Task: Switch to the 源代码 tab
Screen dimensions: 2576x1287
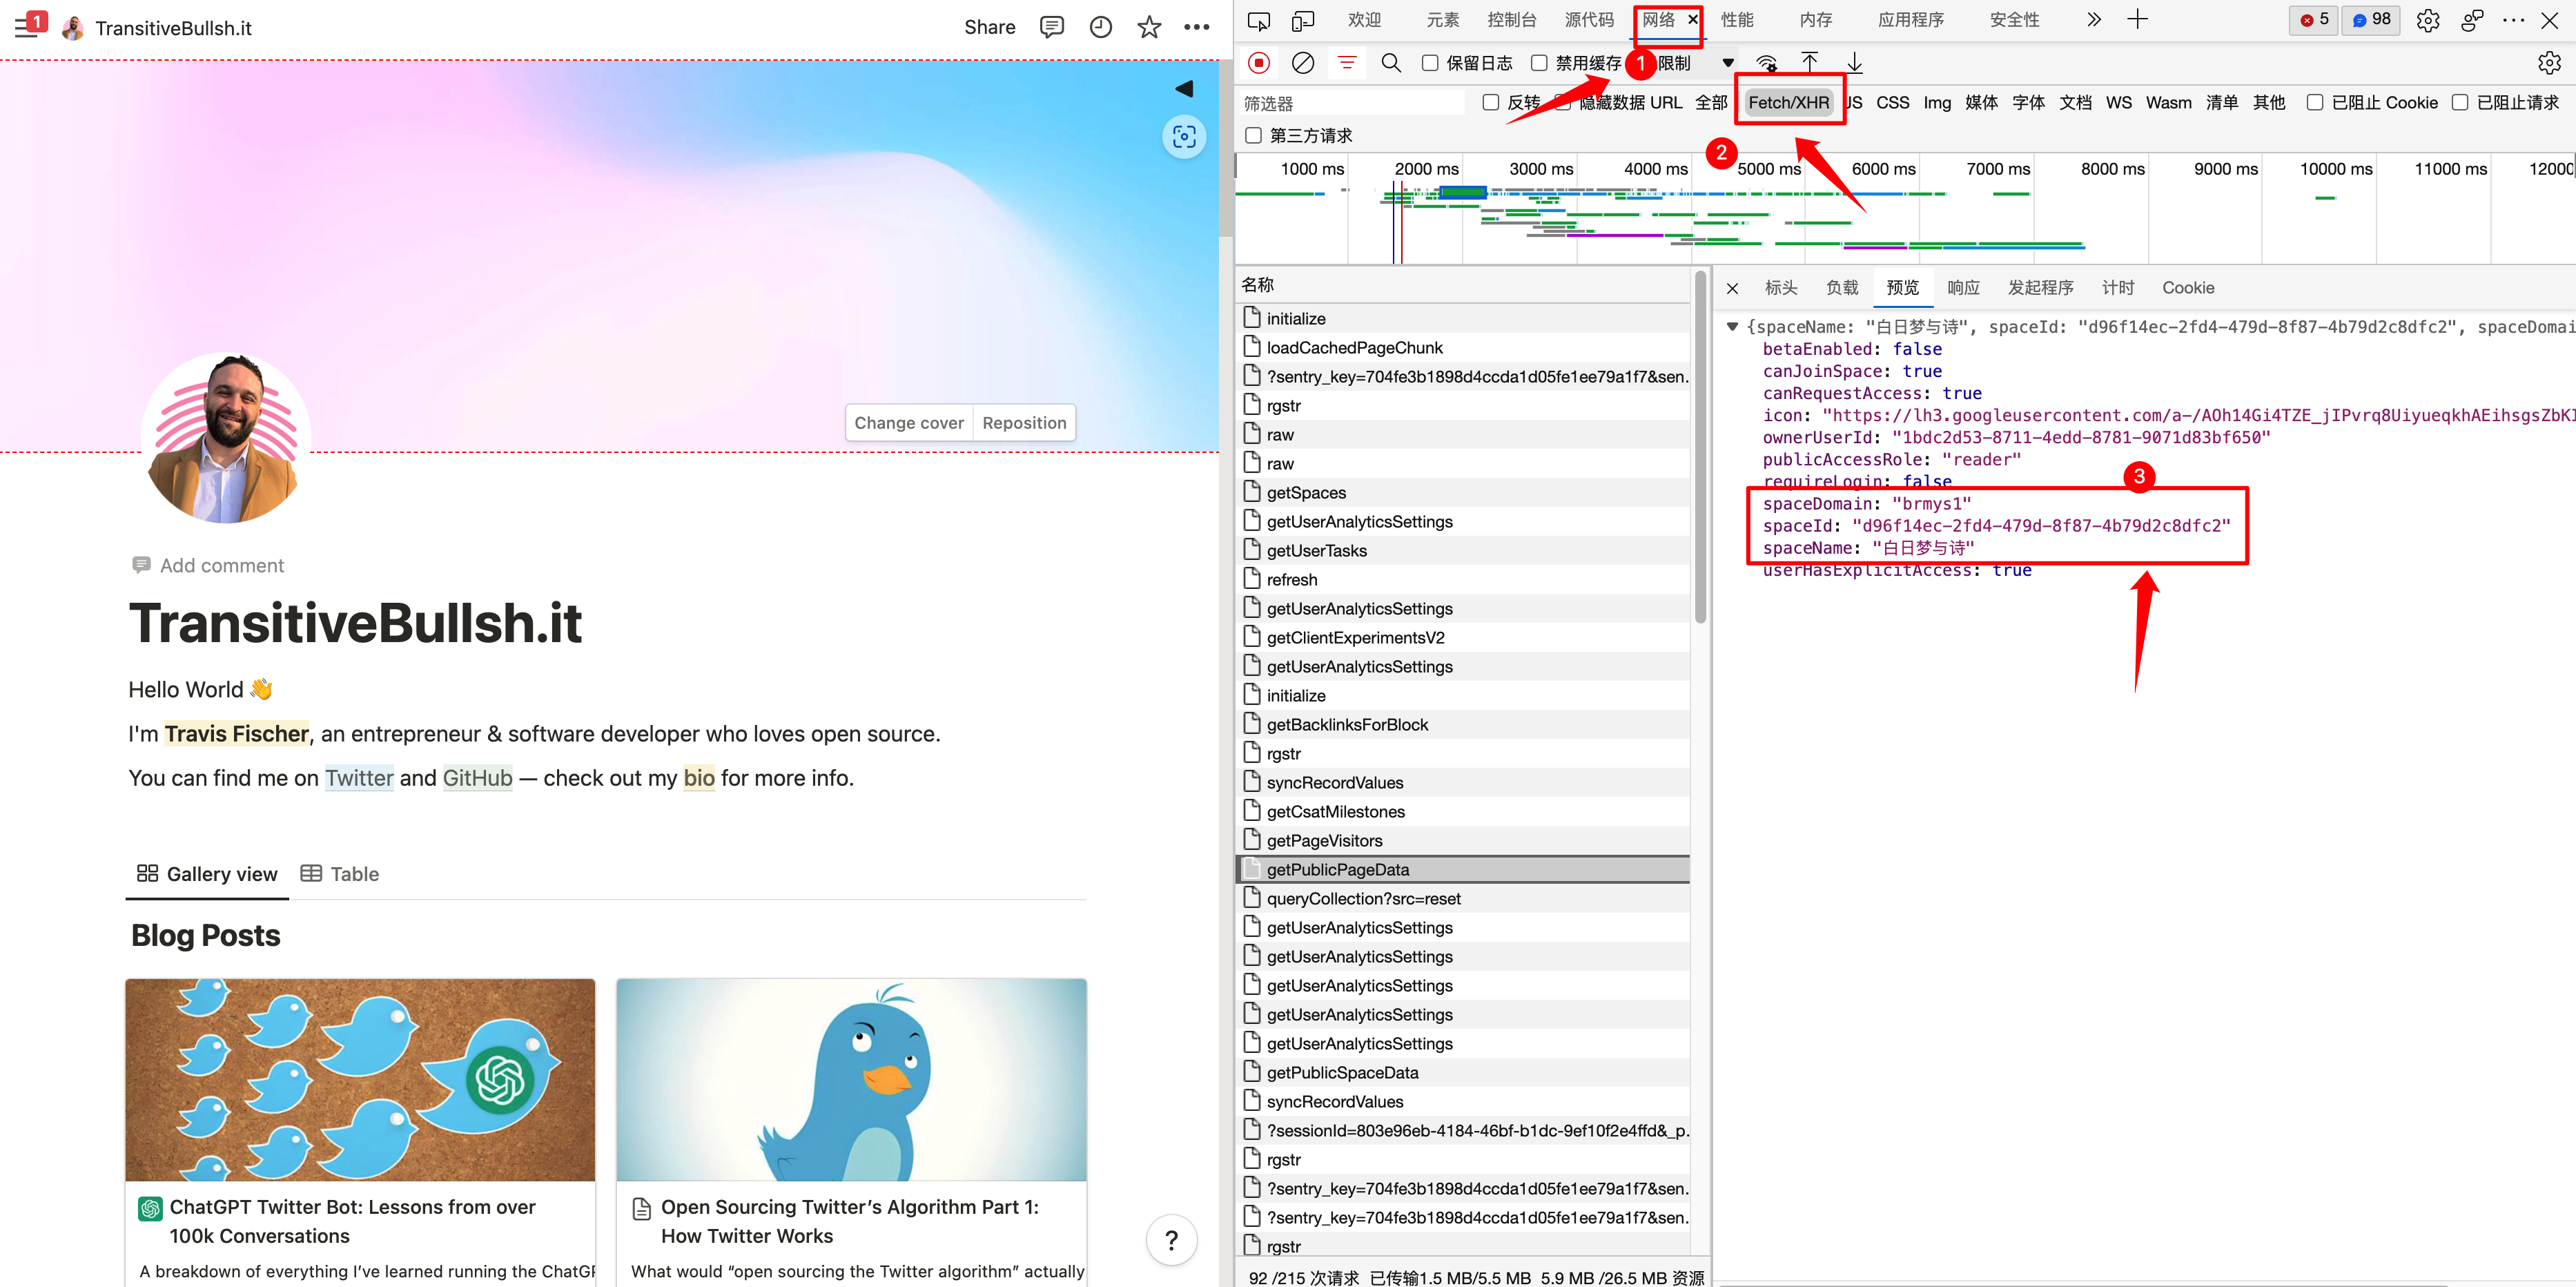Action: [1589, 20]
